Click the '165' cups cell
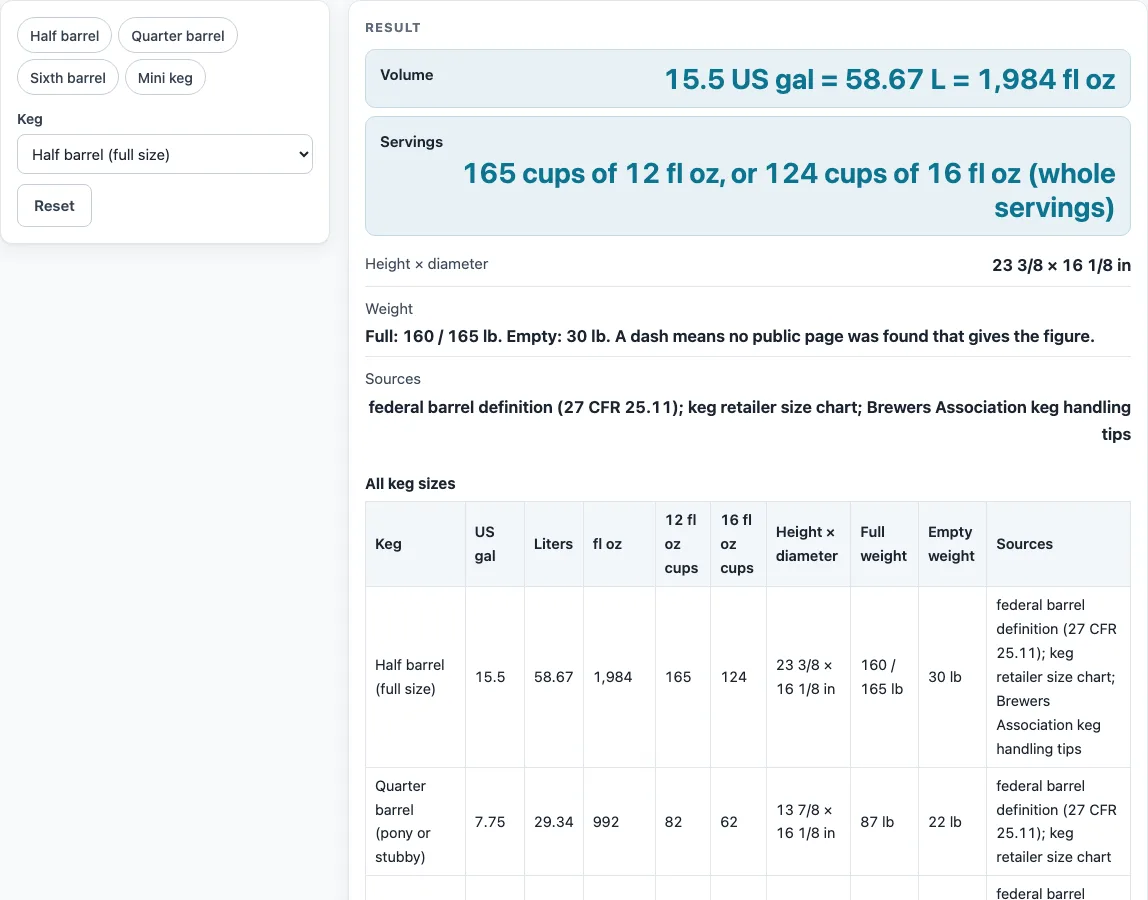The height and width of the screenshot is (900, 1148). [x=682, y=677]
